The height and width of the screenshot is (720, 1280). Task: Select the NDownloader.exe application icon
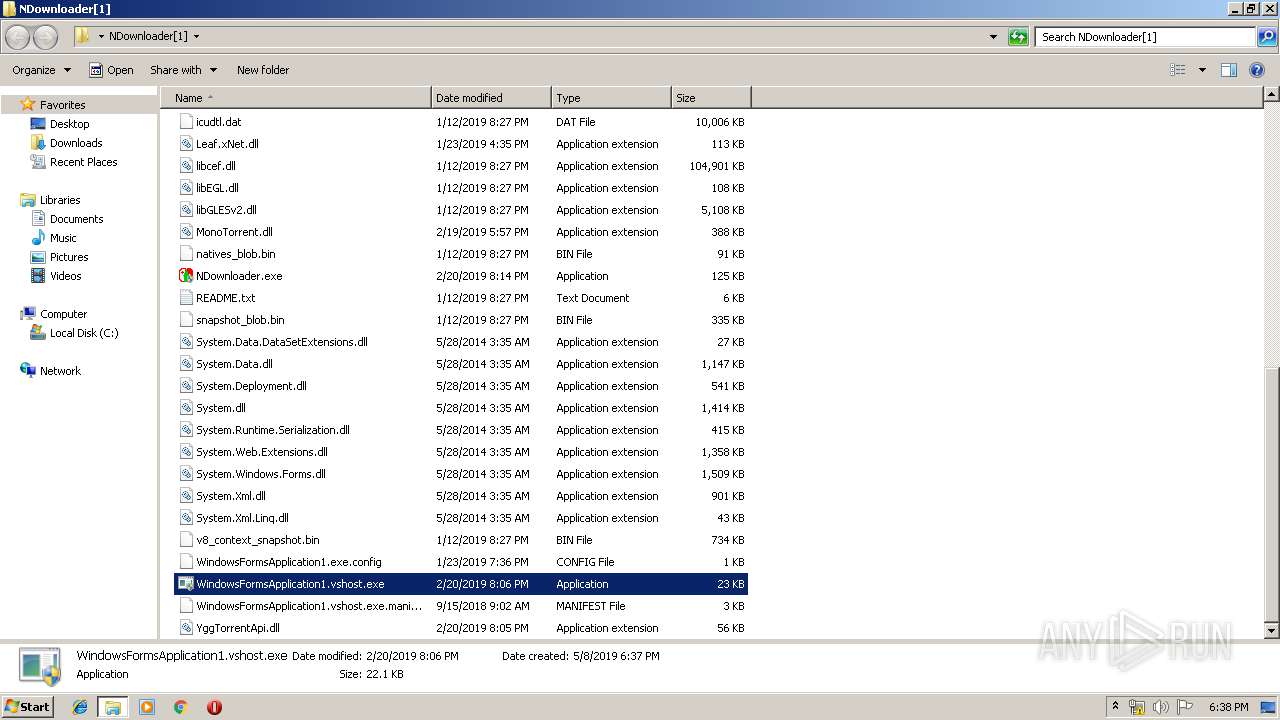[186, 276]
